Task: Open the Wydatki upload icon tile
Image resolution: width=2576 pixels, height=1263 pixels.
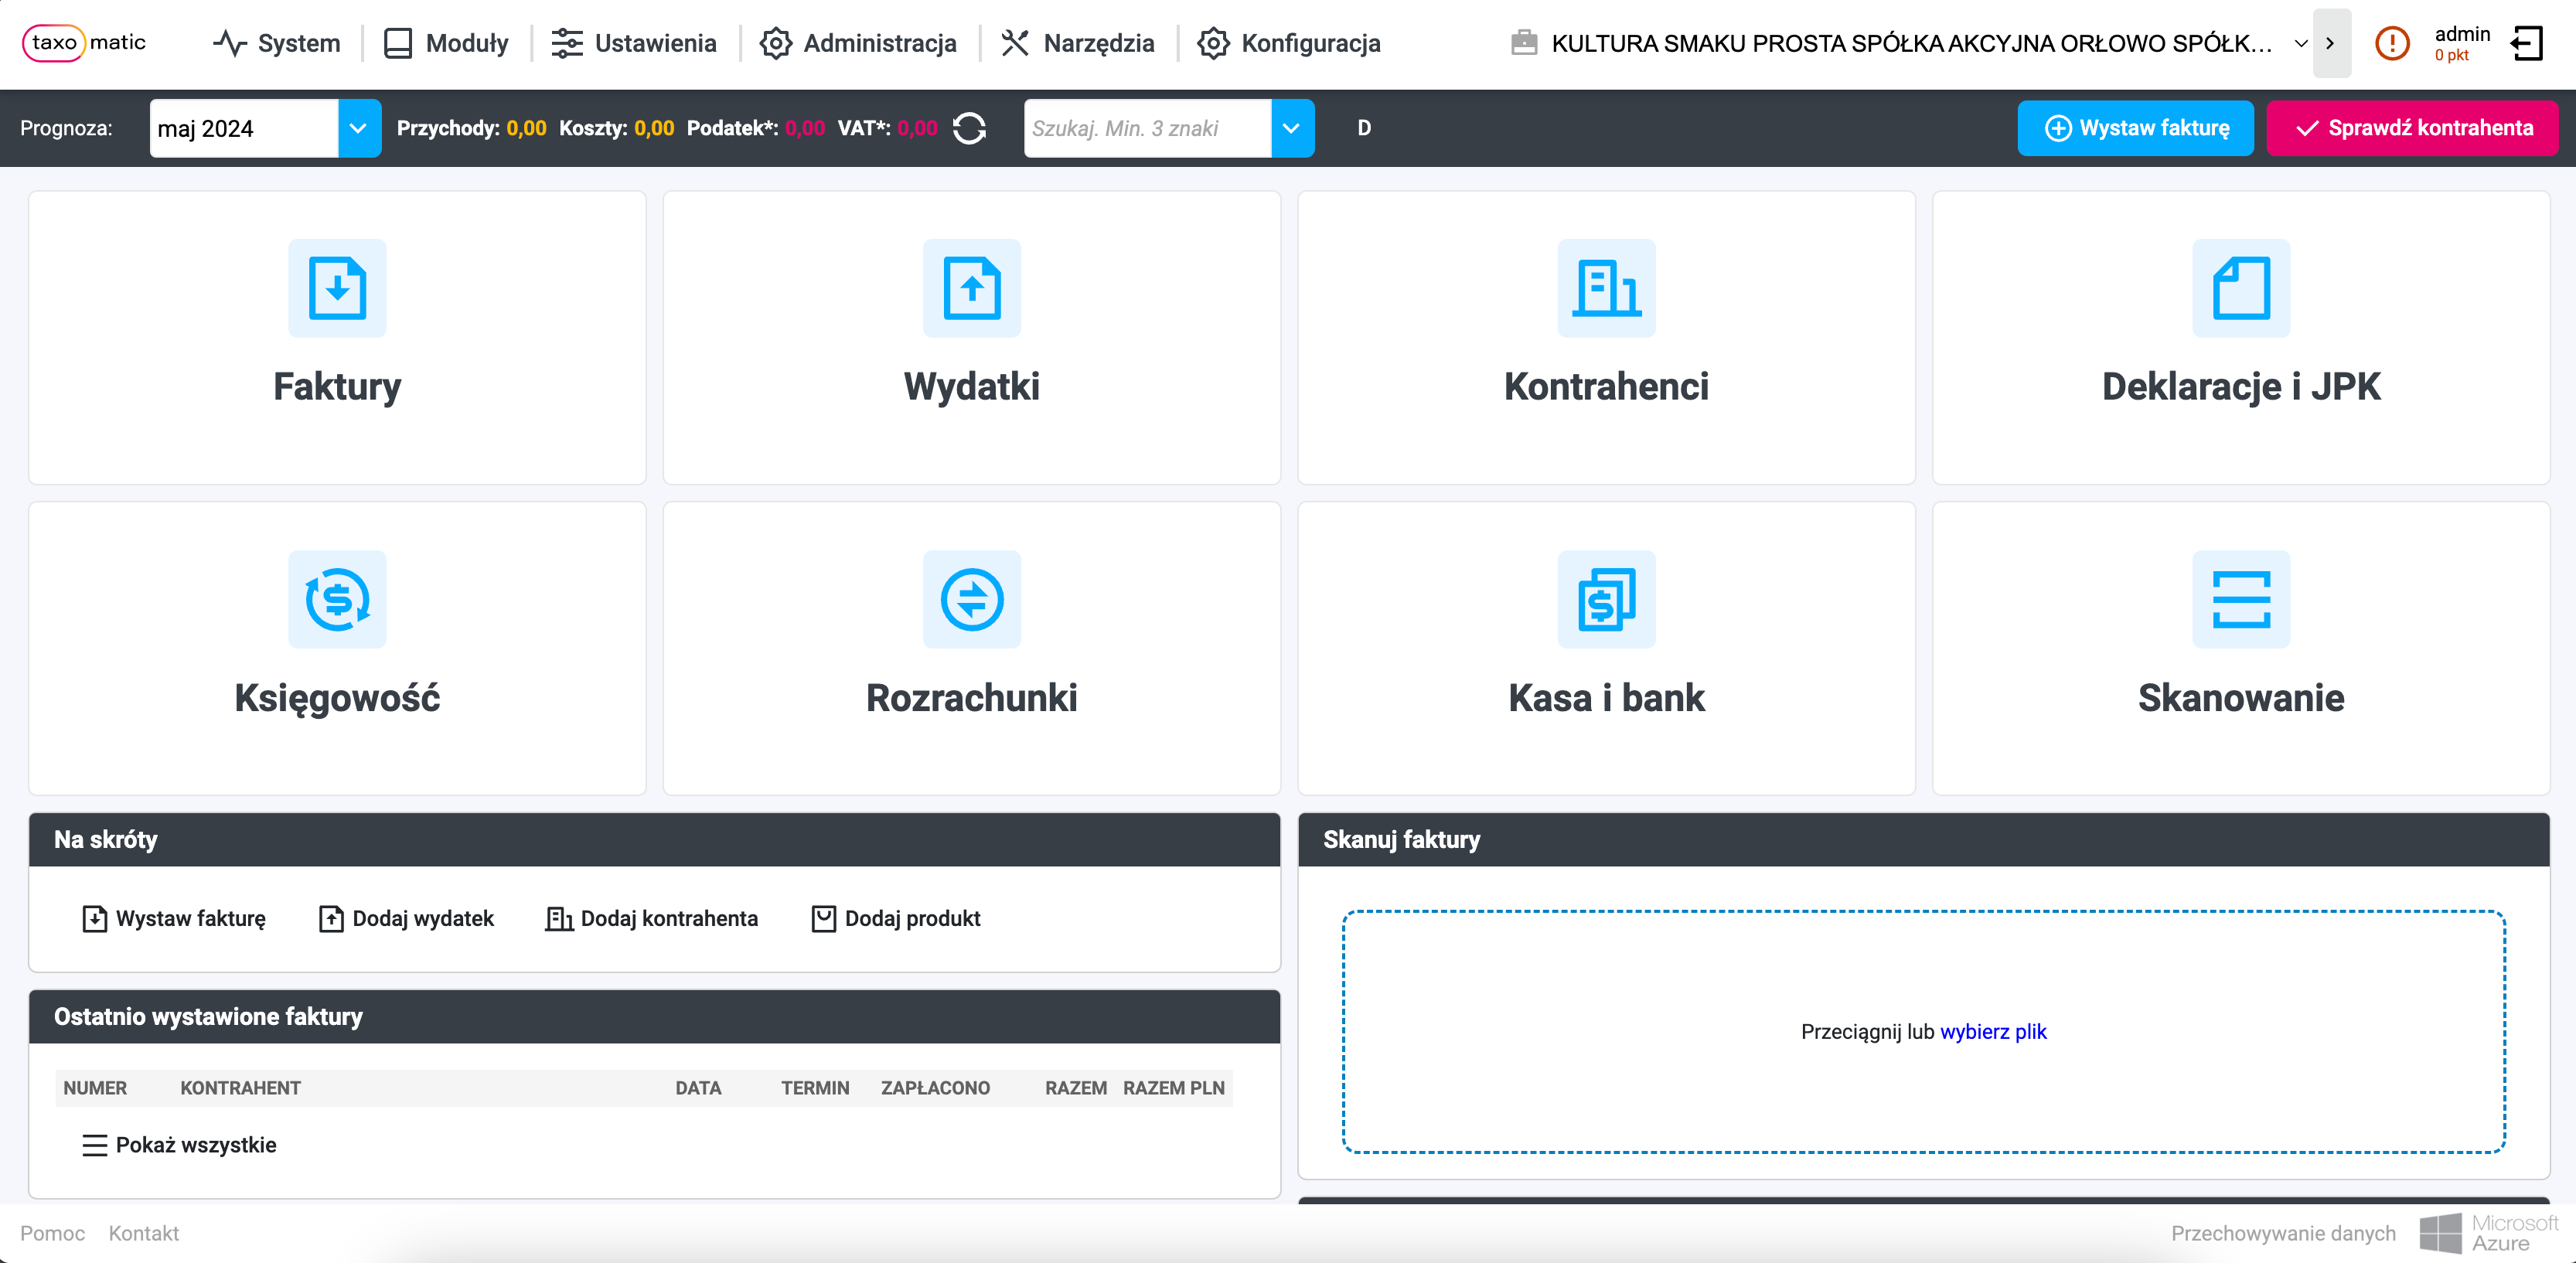Action: [x=971, y=288]
